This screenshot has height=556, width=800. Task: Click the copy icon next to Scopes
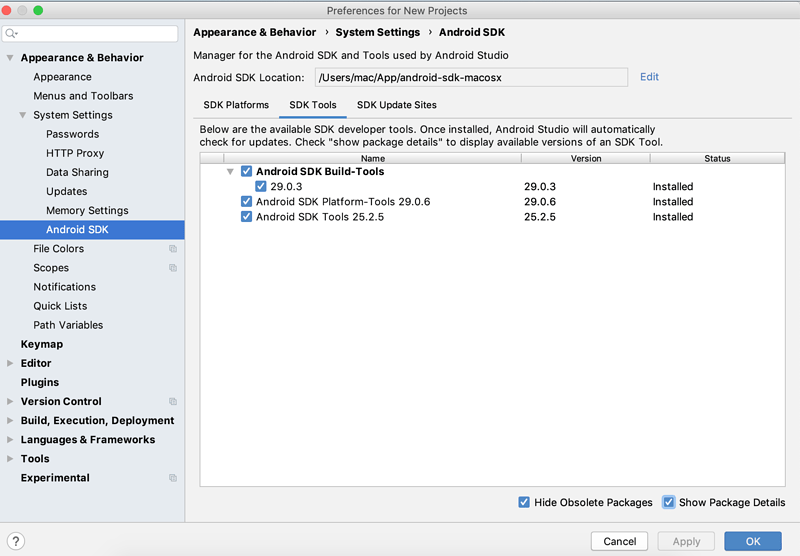click(173, 268)
